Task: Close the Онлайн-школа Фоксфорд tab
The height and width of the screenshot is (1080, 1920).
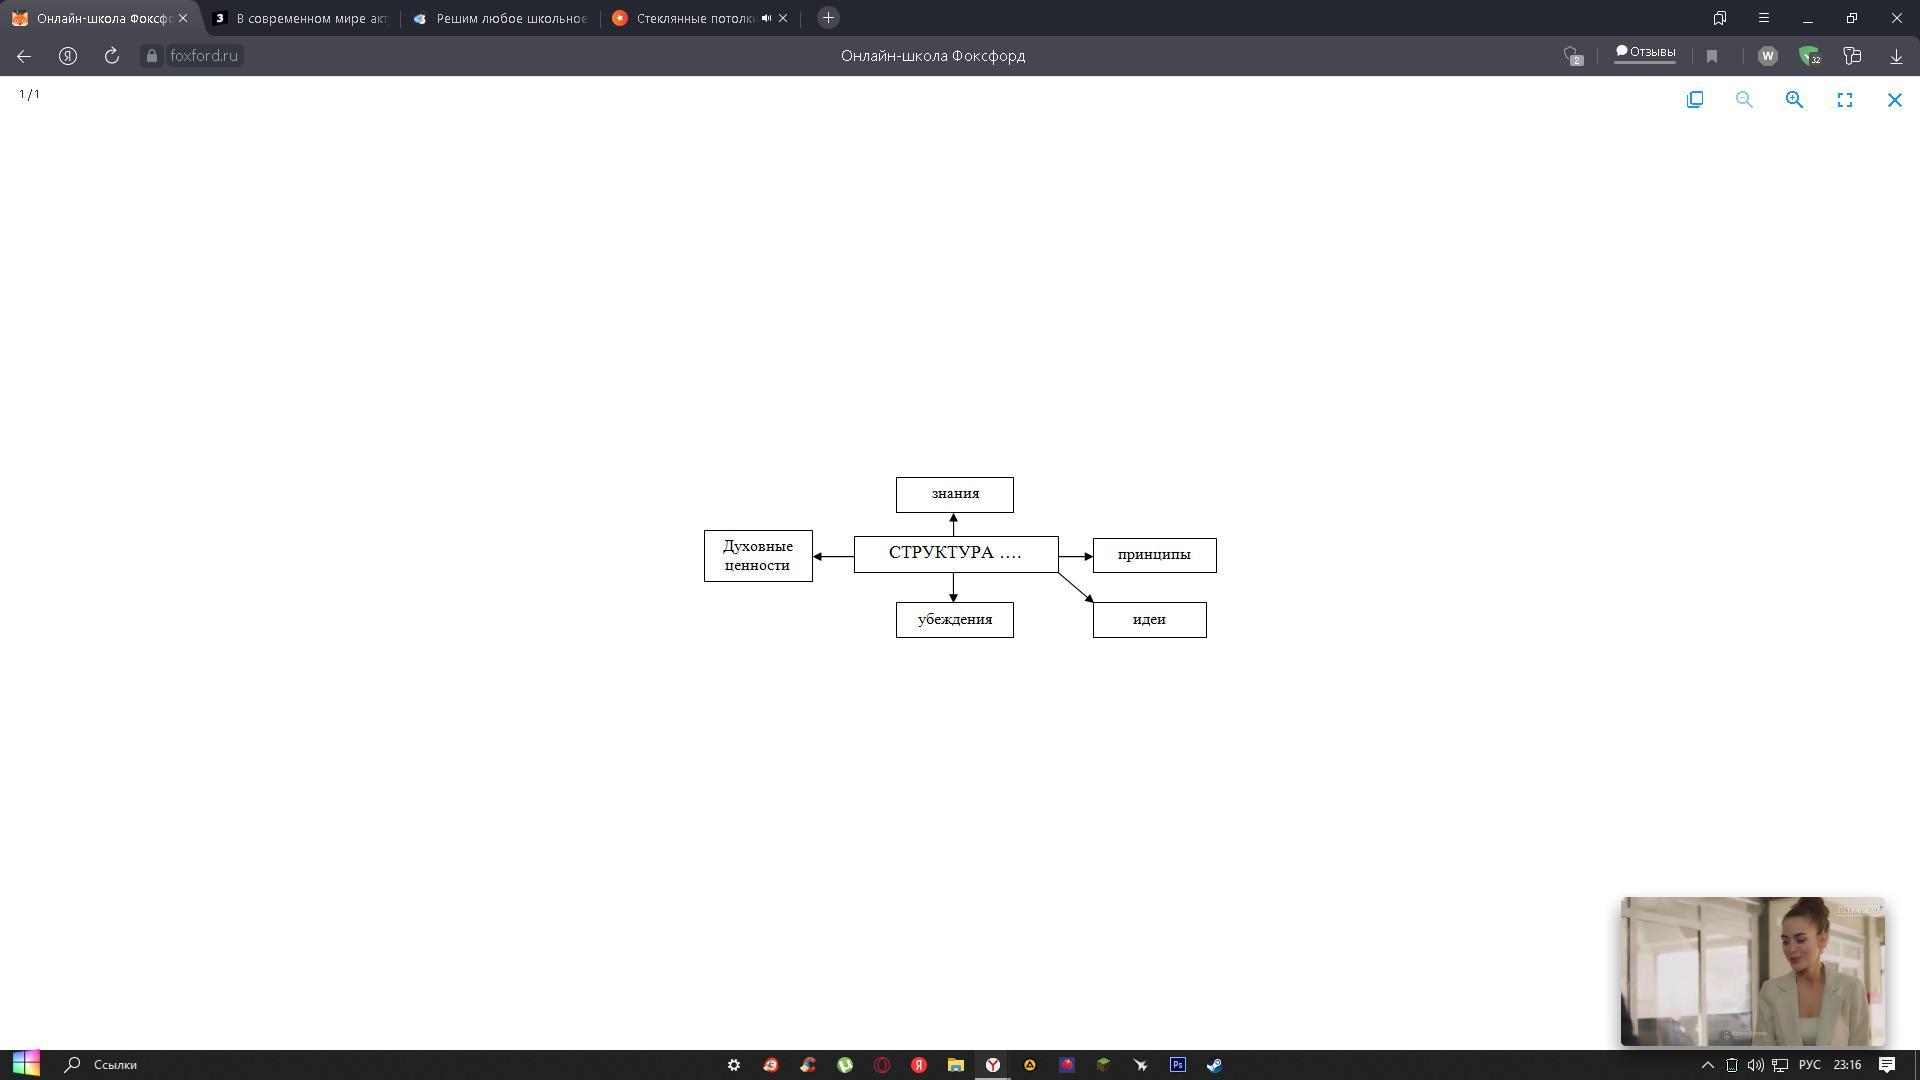Action: 183,18
